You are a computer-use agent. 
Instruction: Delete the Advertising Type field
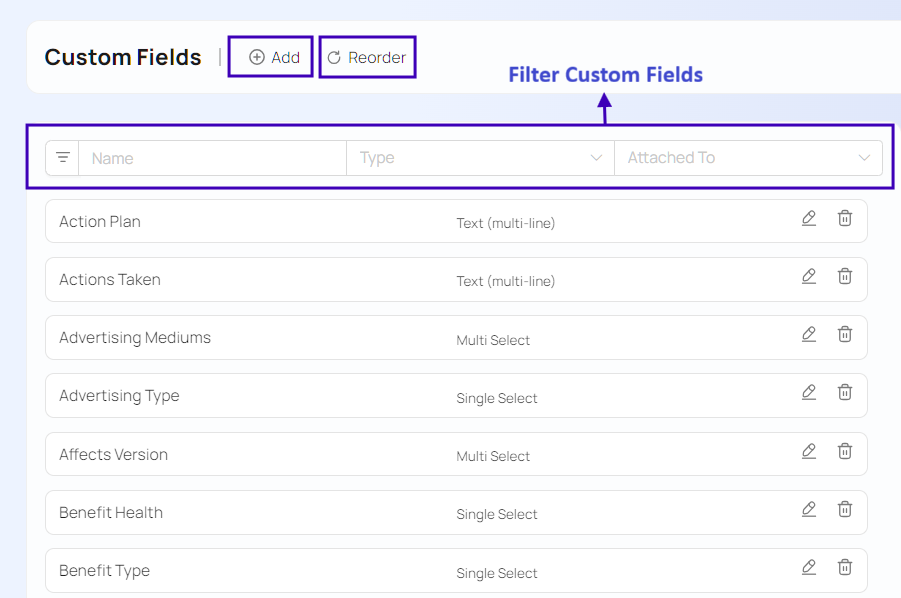845,392
